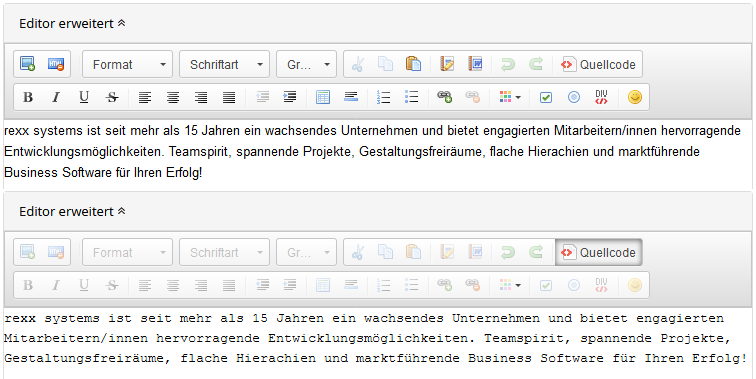
Task: Click the HTML template icon in active toolbar
Action: click(x=56, y=64)
